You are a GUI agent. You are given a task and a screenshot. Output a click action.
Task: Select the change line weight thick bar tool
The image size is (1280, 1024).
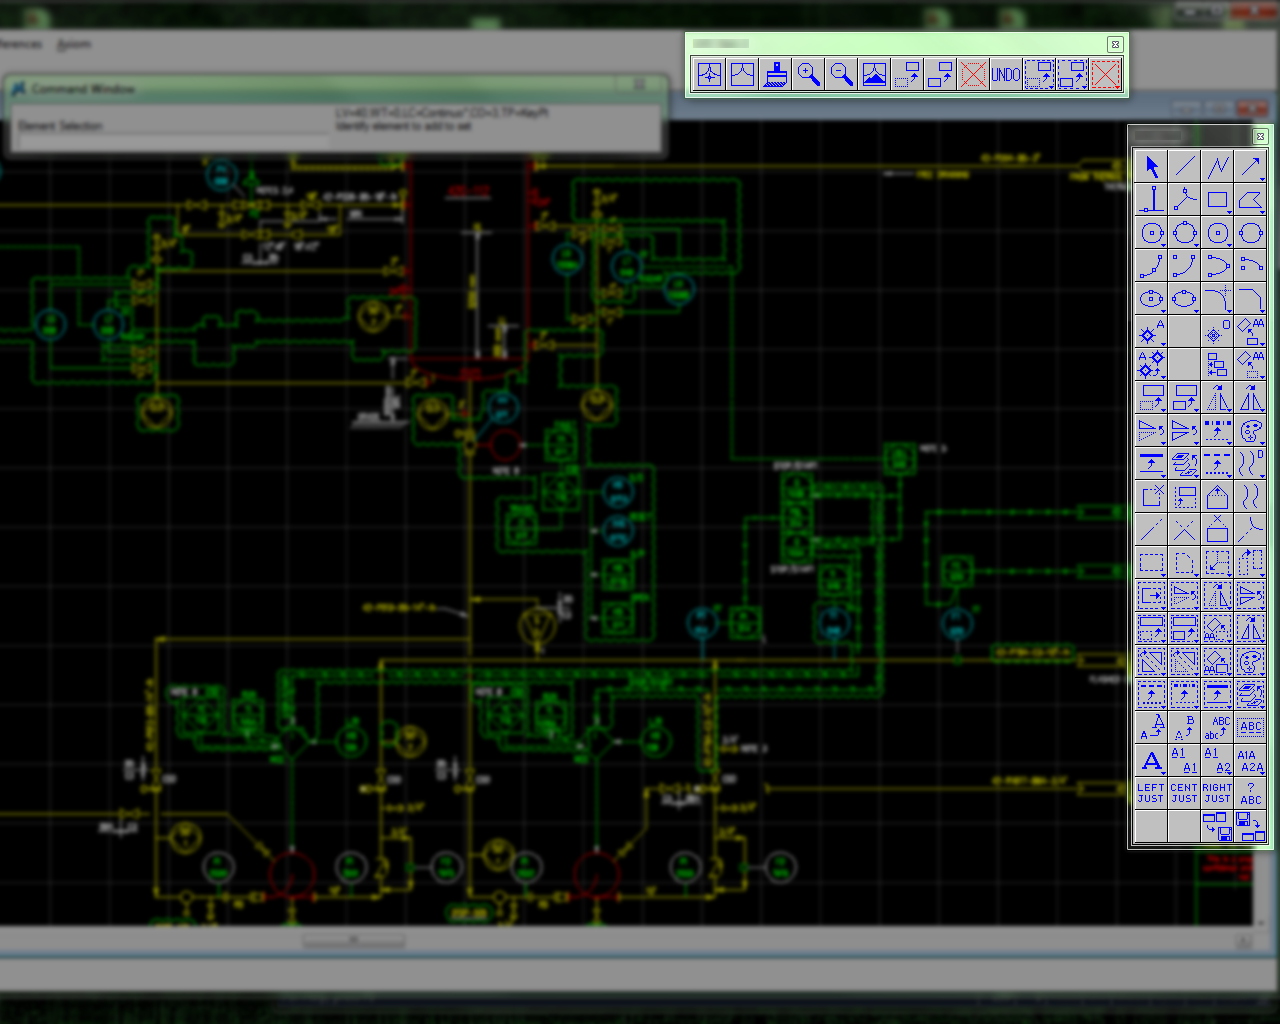(1152, 463)
